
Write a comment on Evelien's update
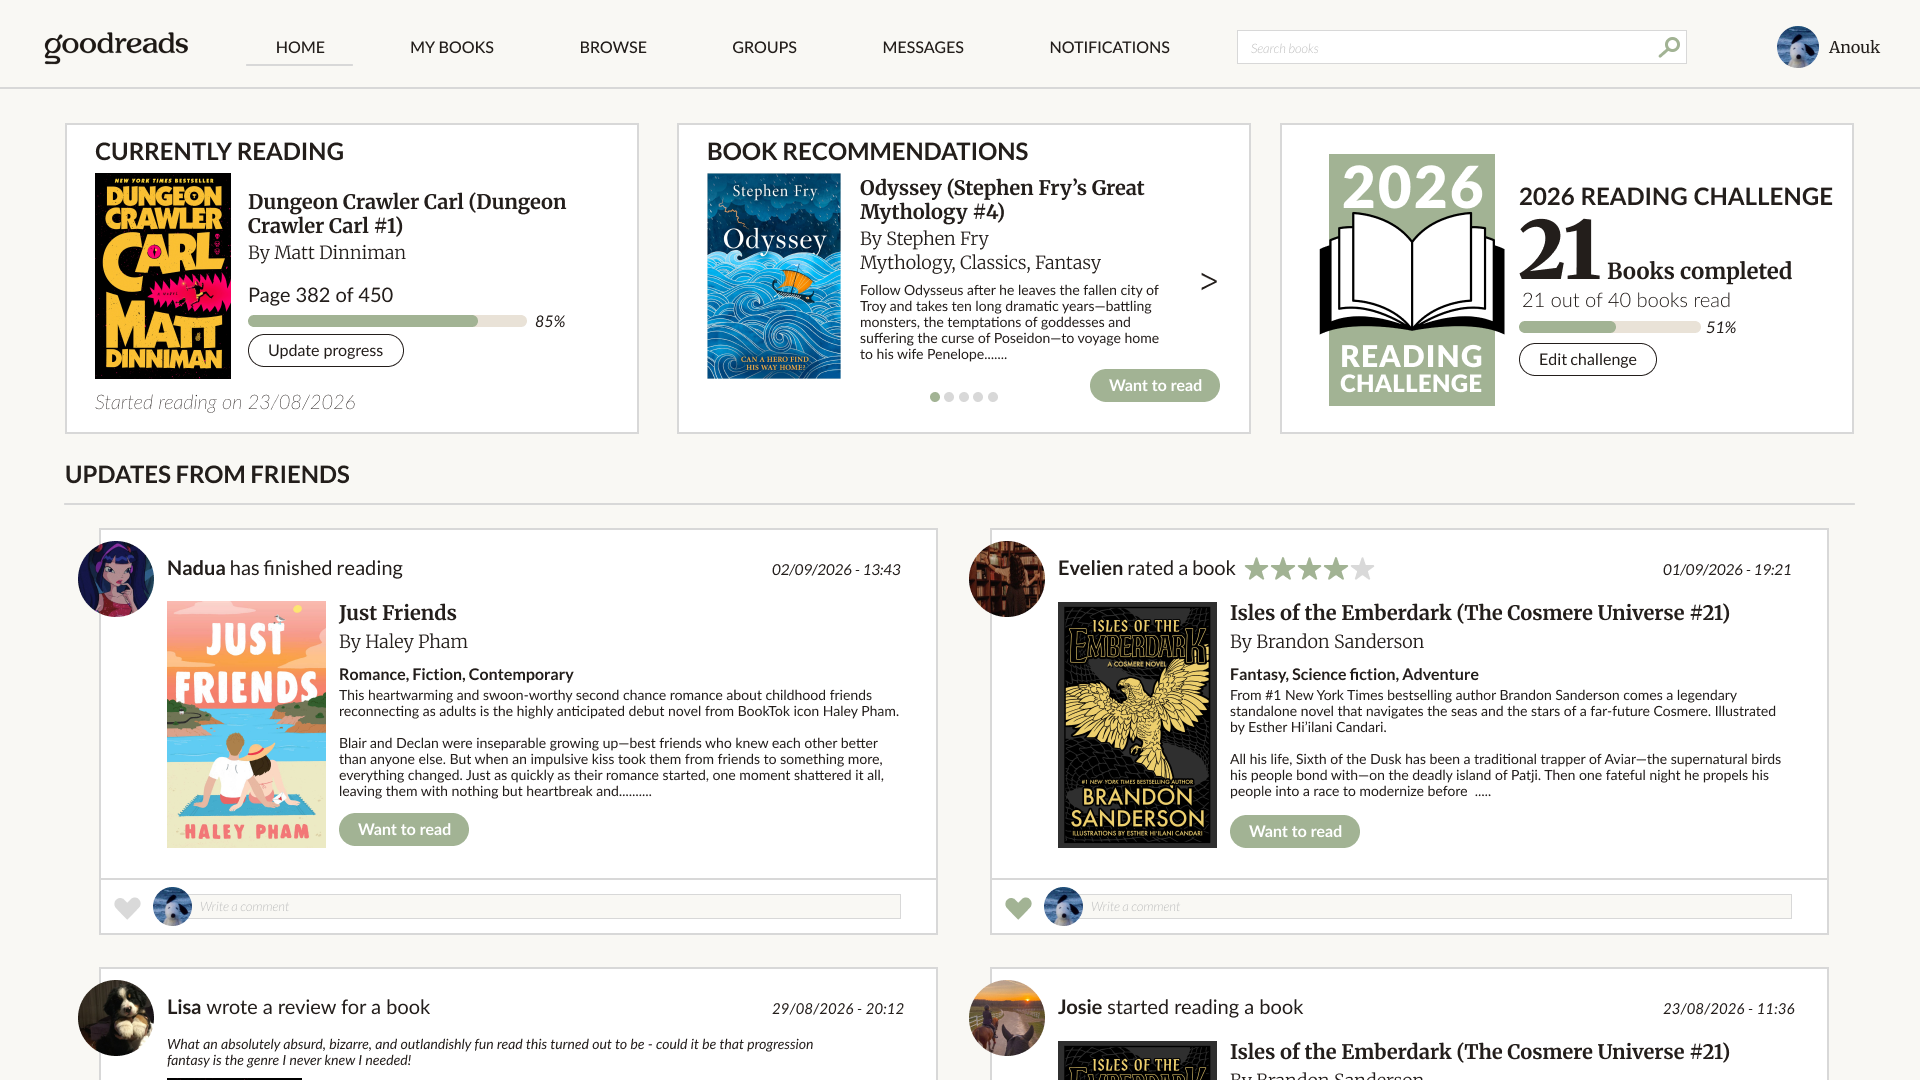[1437, 907]
